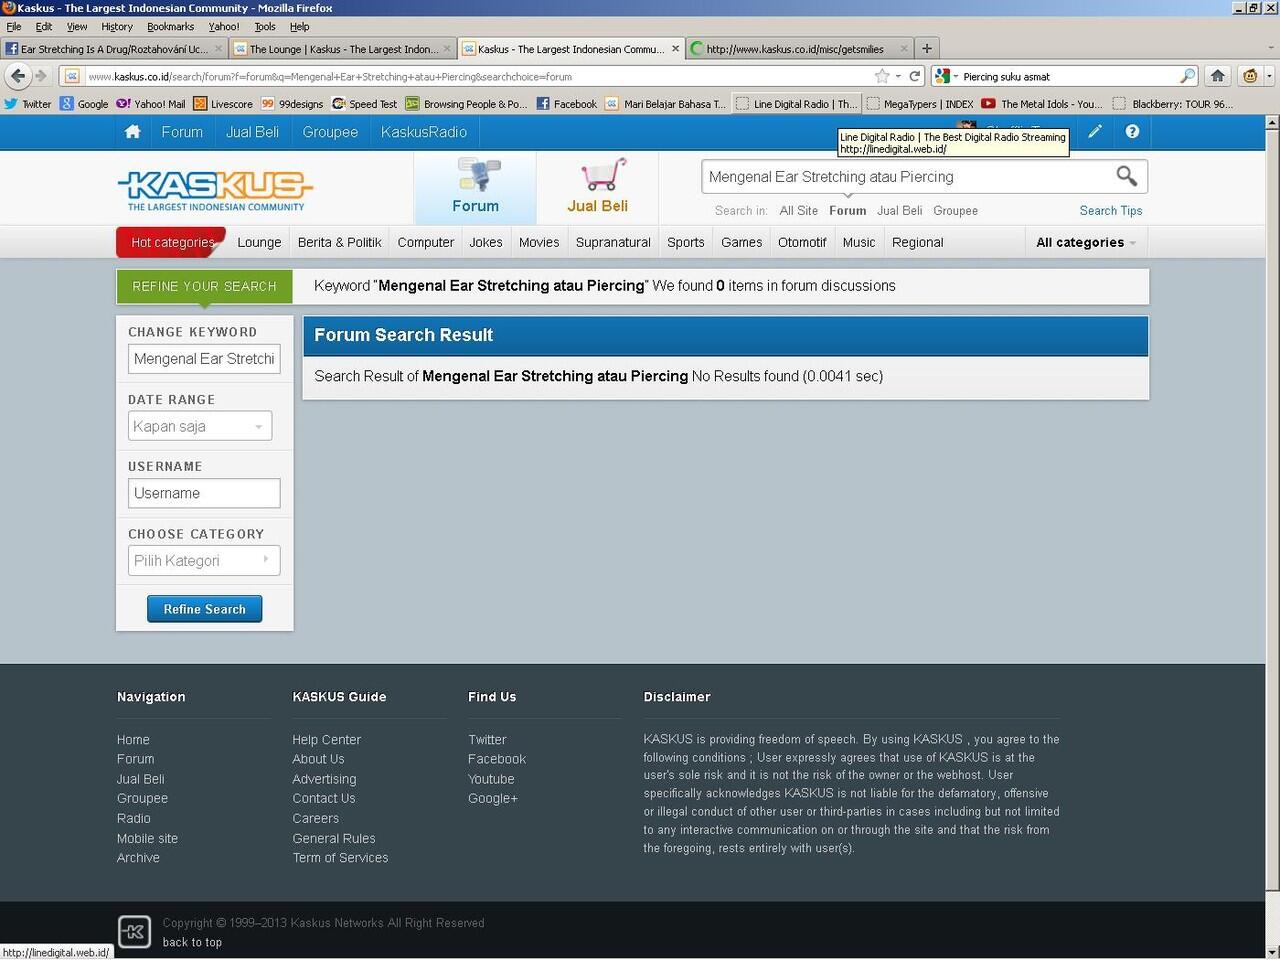The image size is (1280, 960).
Task: Open Term of Services footer link
Action: click(340, 858)
